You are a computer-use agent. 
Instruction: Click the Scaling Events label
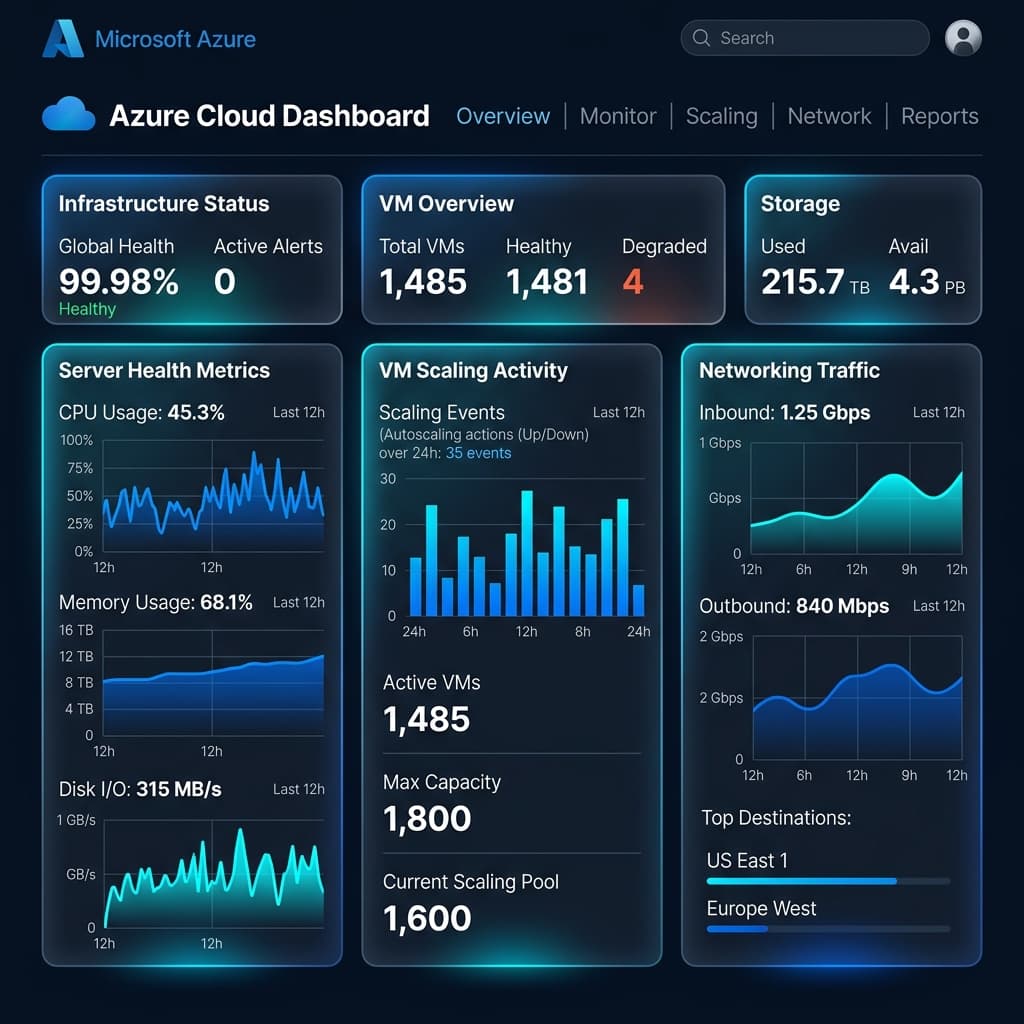point(442,413)
